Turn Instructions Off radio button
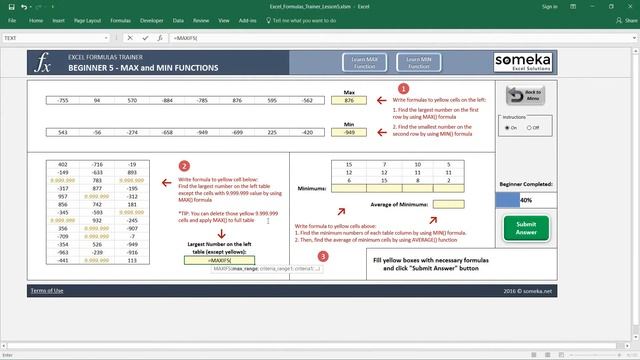The image size is (640, 360). (x=529, y=128)
